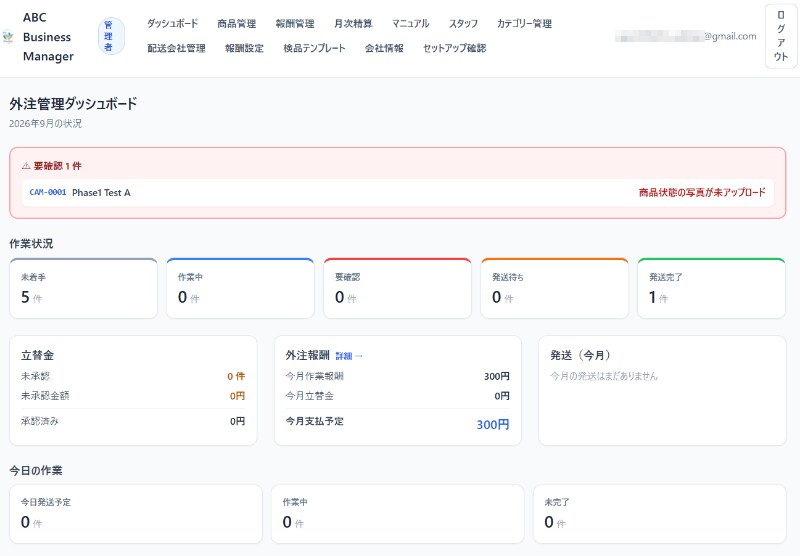The height and width of the screenshot is (556, 800).
Task: Click the ABC Business Manager logo icon
Action: pos(8,37)
